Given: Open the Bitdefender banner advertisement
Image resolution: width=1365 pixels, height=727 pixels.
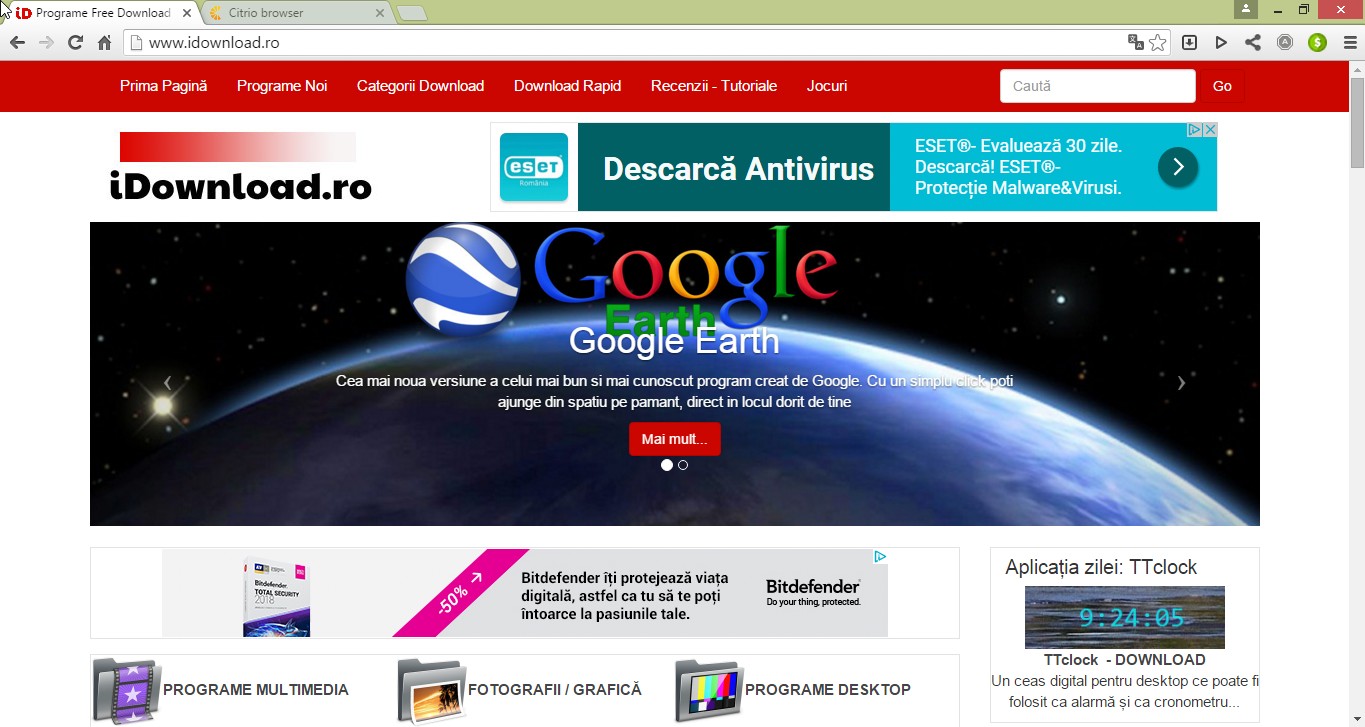Looking at the screenshot, I should pos(525,593).
